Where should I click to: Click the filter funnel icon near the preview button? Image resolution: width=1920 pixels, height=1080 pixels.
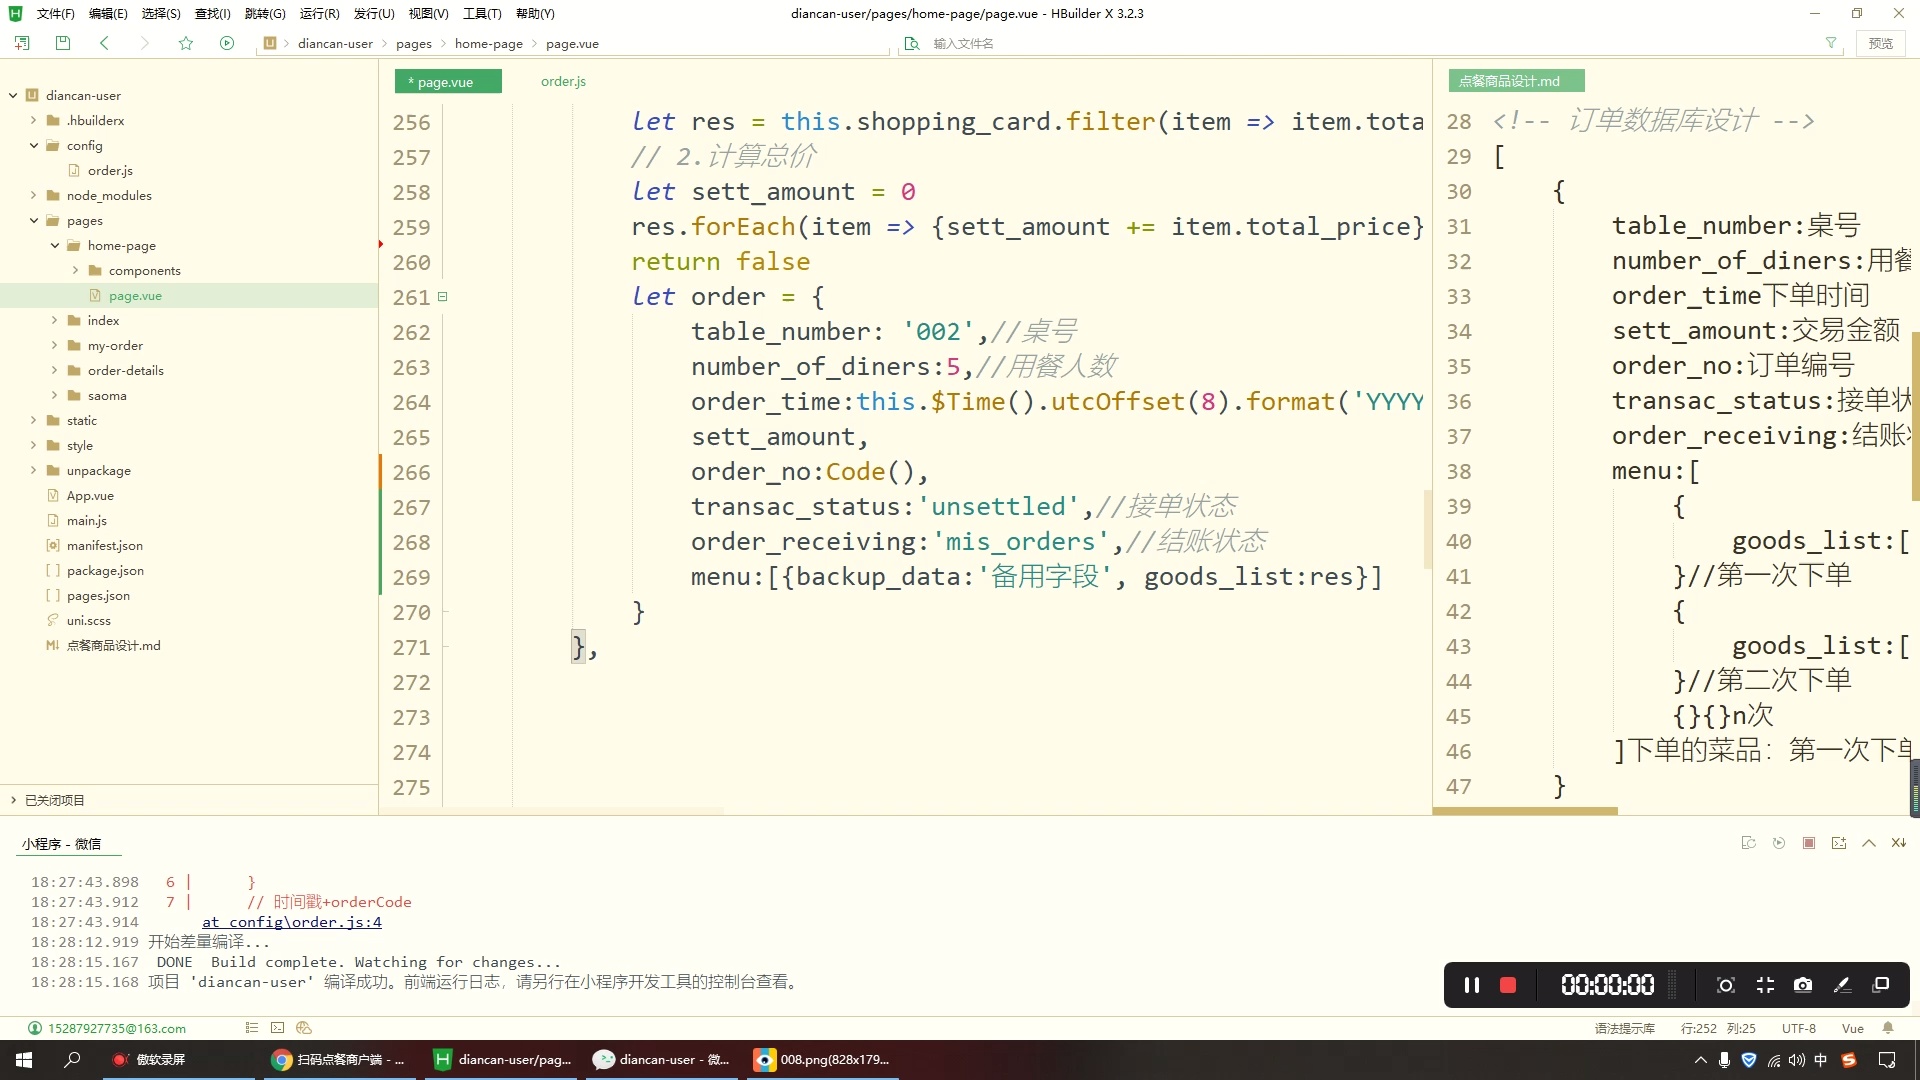pyautogui.click(x=1831, y=43)
